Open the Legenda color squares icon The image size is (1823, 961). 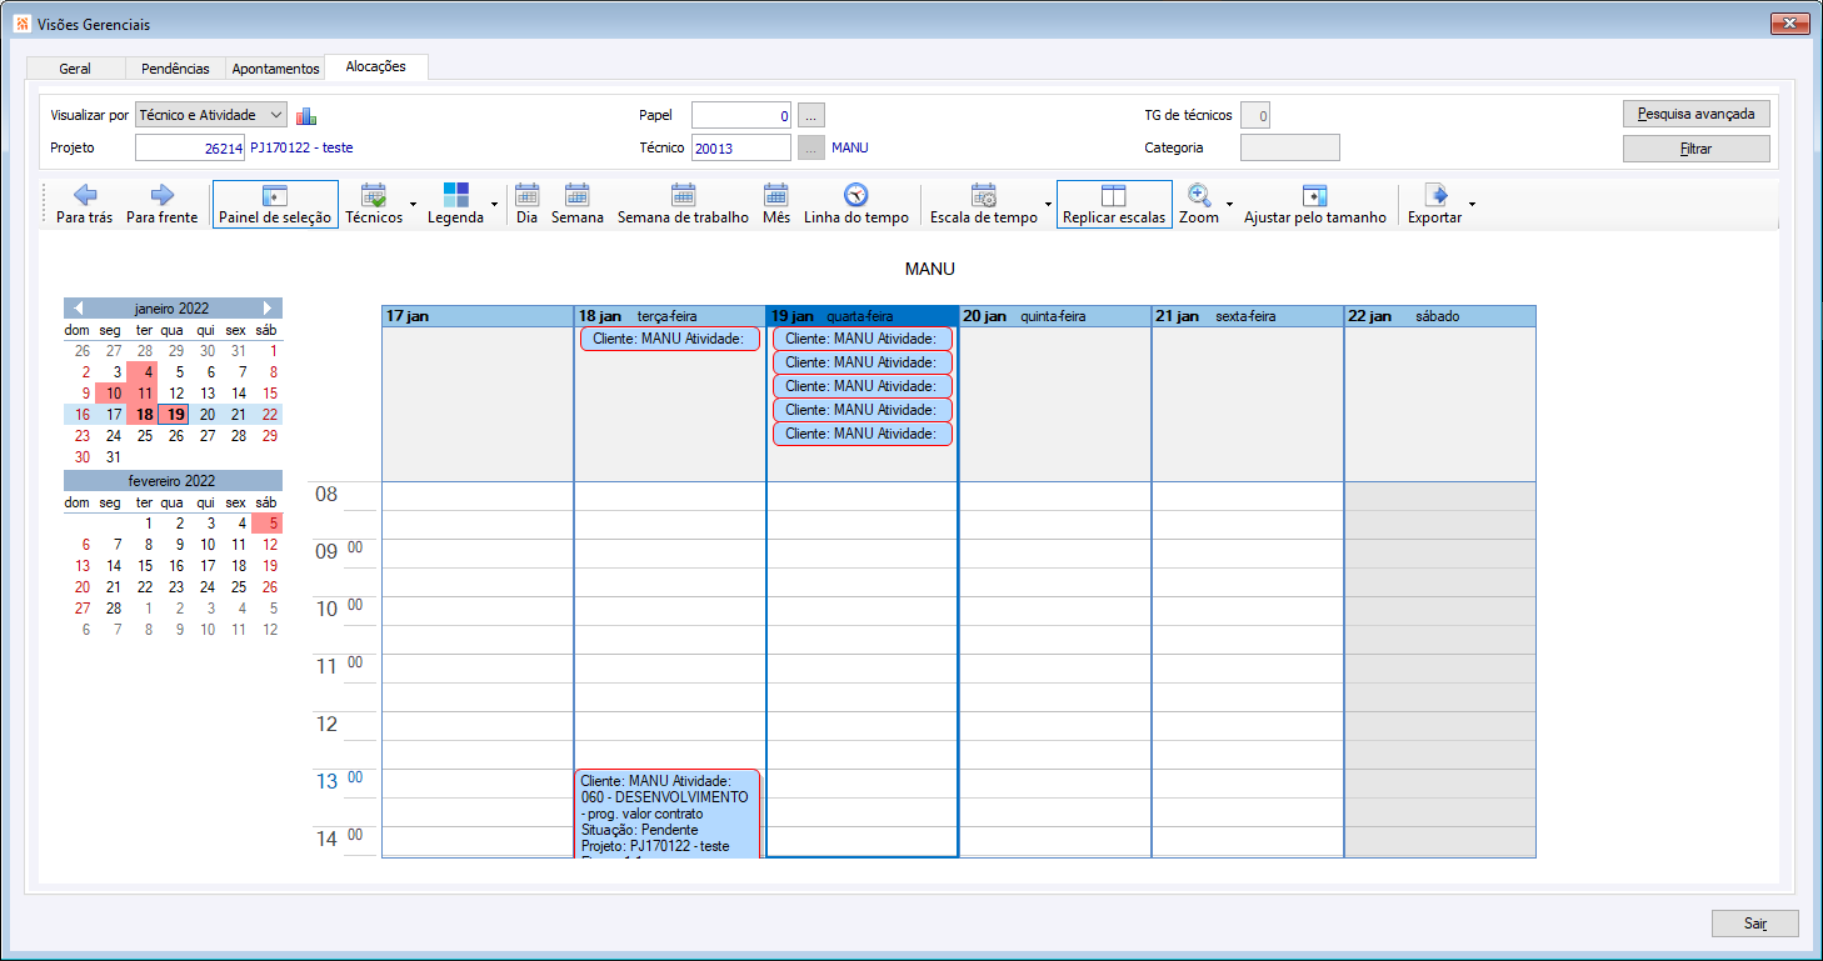456,194
